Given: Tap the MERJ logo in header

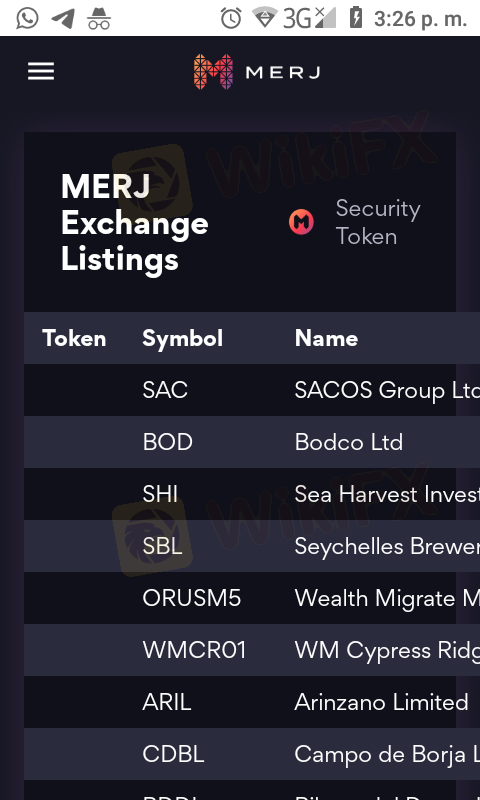Looking at the screenshot, I should pyautogui.click(x=257, y=72).
